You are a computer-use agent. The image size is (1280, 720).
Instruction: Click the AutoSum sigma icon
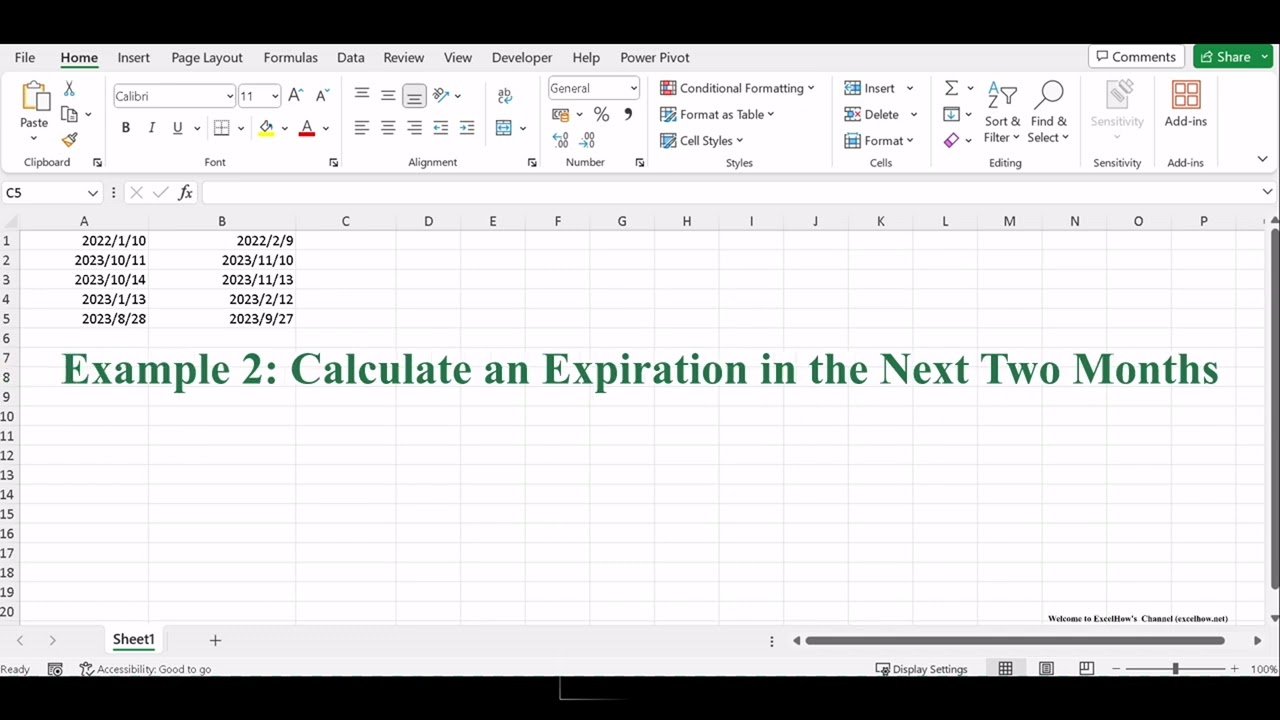point(952,88)
